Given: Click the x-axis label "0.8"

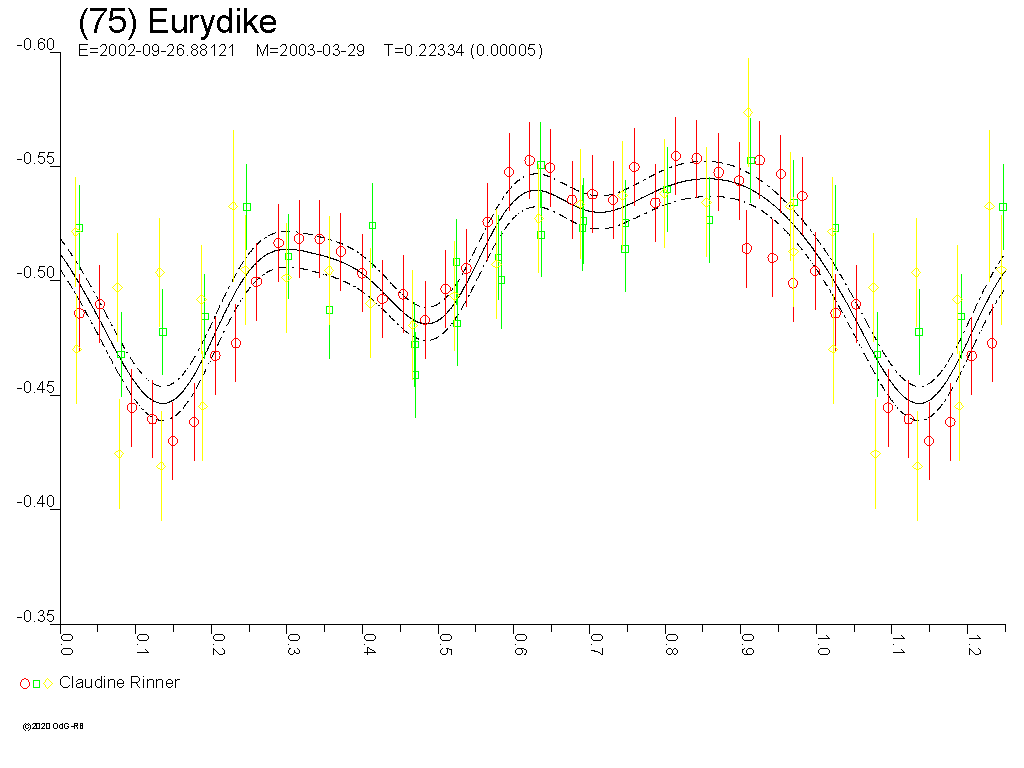Looking at the screenshot, I should click(672, 643).
